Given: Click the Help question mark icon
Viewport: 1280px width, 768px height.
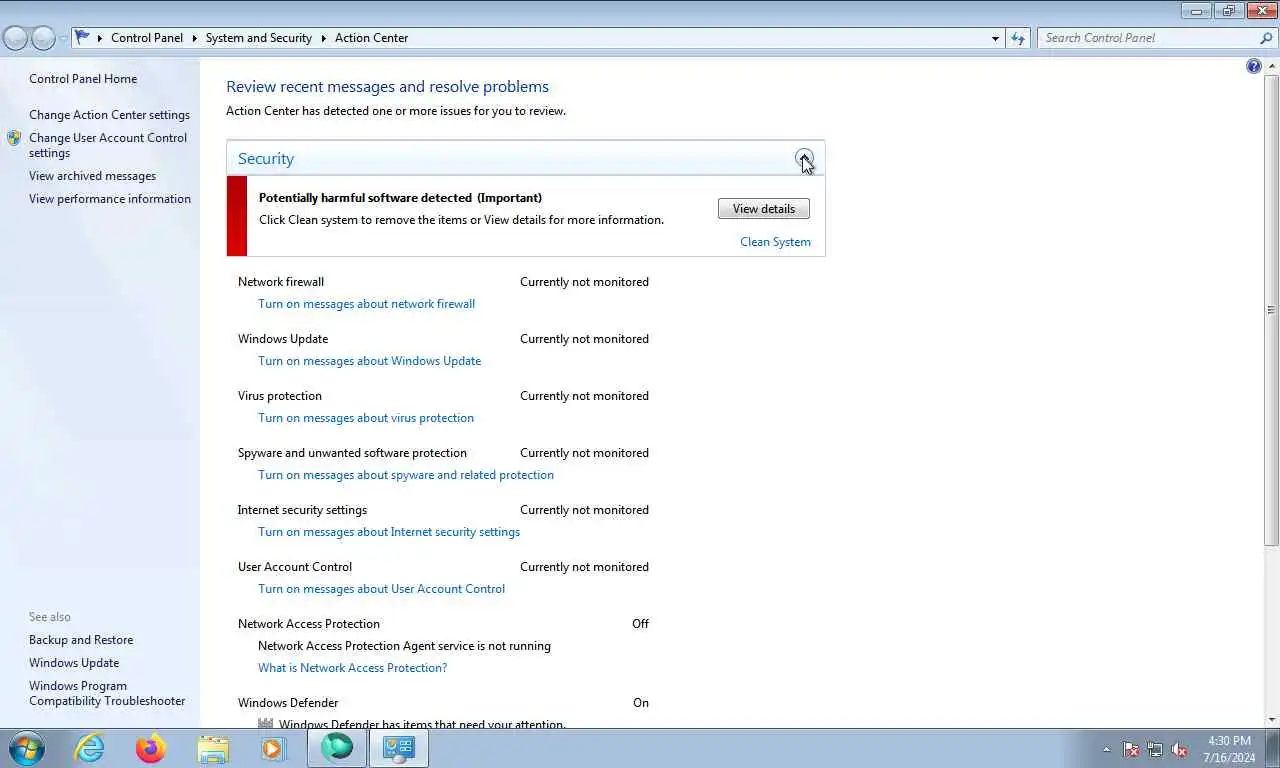Looking at the screenshot, I should tap(1254, 66).
